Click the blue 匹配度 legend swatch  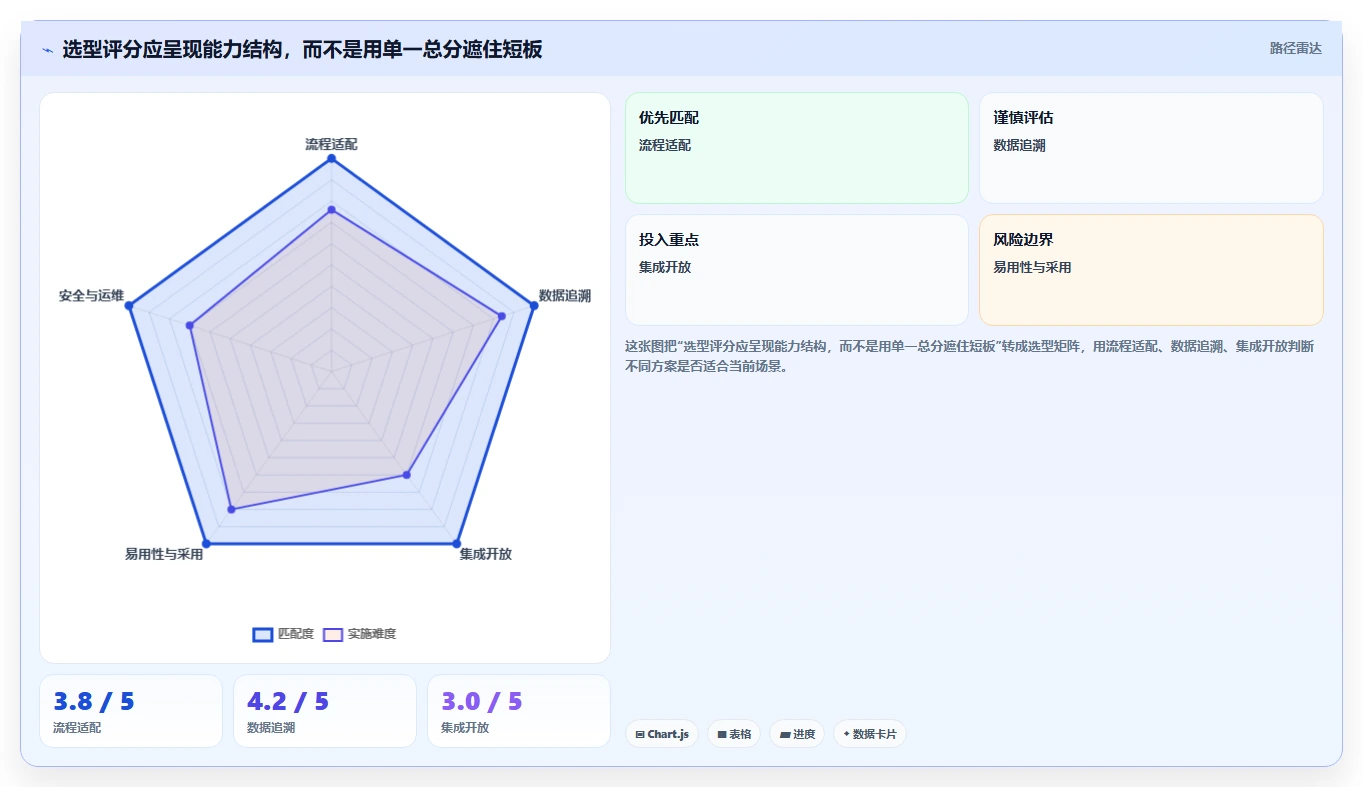click(263, 634)
